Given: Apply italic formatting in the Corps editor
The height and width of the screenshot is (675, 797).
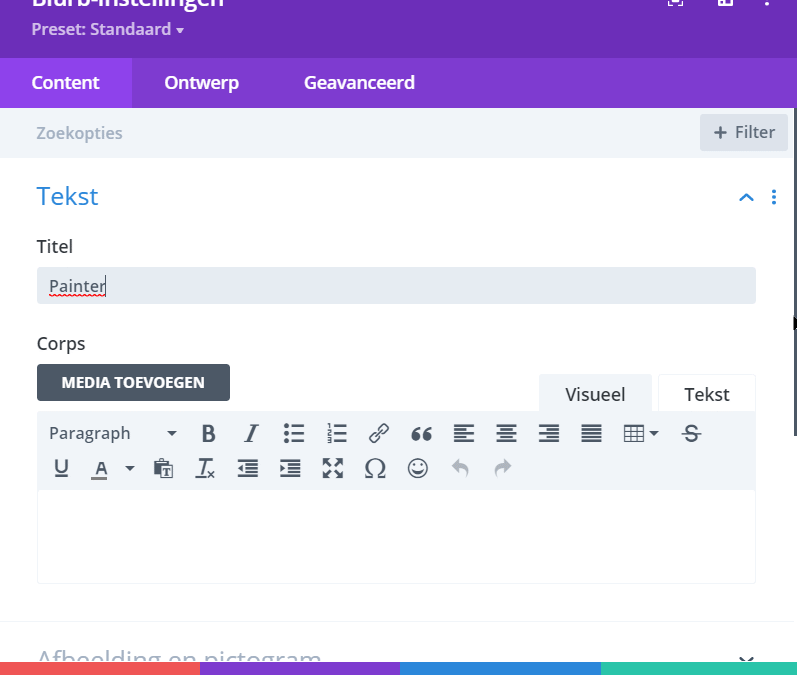Looking at the screenshot, I should (251, 433).
